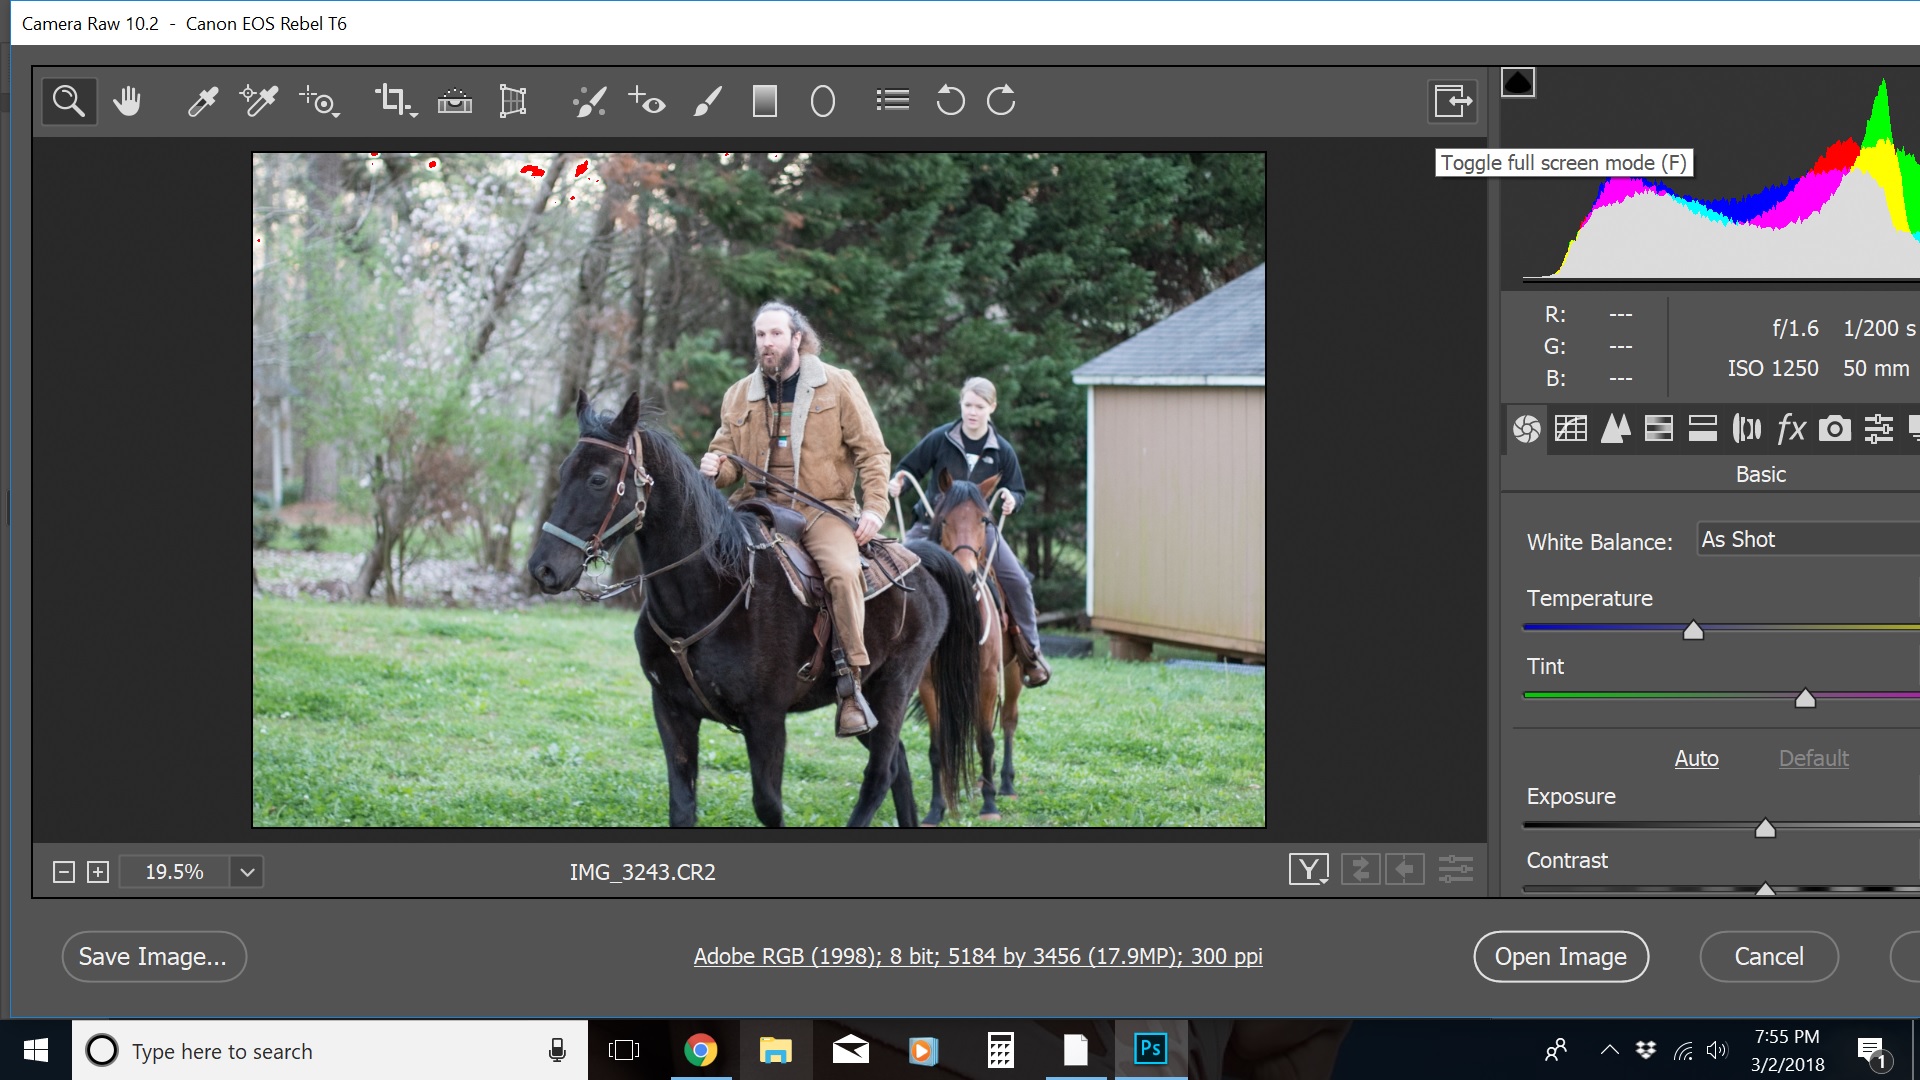Select the Hand tool

click(127, 100)
